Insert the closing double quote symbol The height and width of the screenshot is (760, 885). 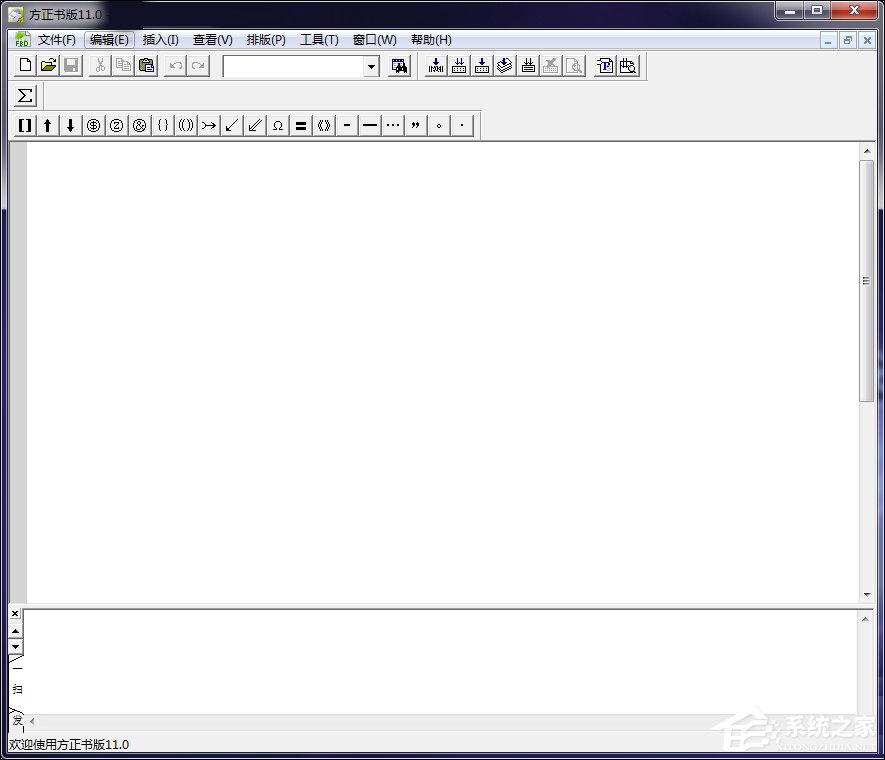click(416, 125)
